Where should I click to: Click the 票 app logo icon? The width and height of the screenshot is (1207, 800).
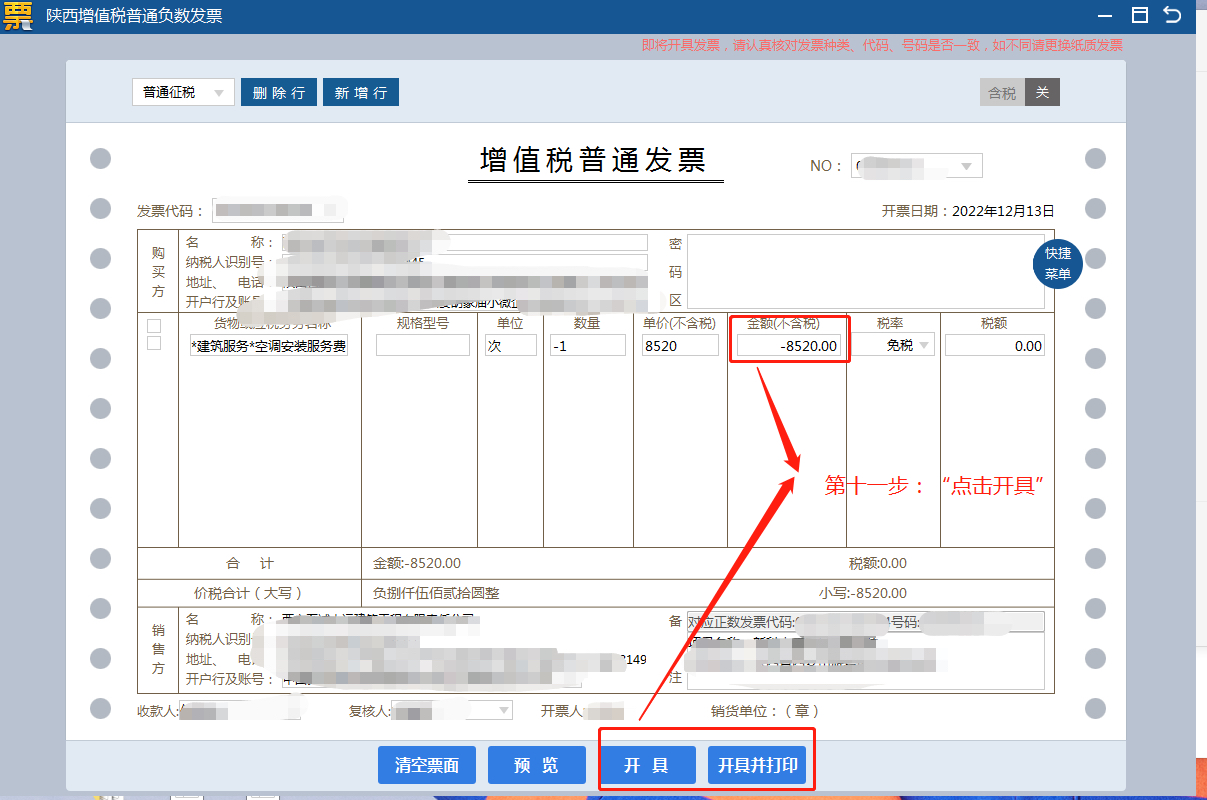[17, 16]
